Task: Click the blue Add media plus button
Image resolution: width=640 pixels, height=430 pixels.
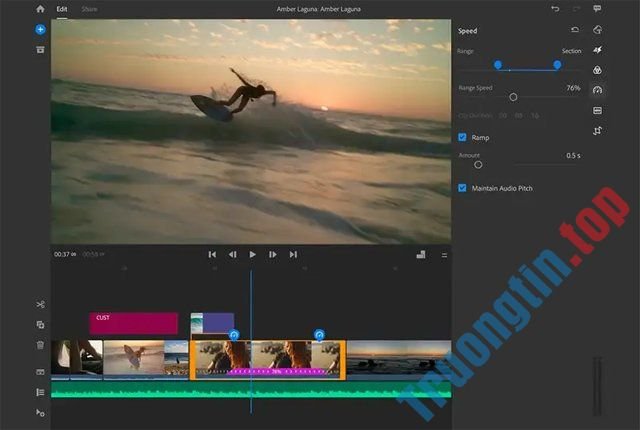Action: [40, 29]
